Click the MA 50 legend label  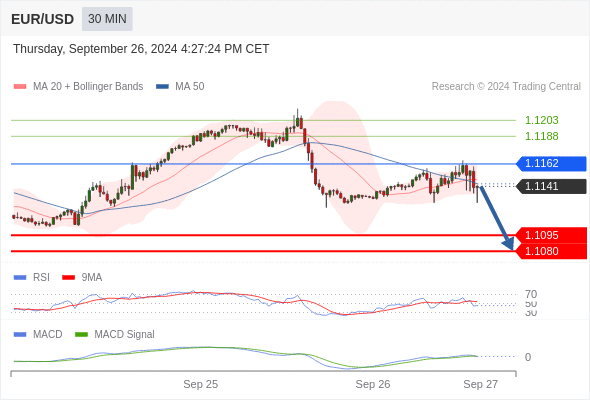[x=190, y=87]
